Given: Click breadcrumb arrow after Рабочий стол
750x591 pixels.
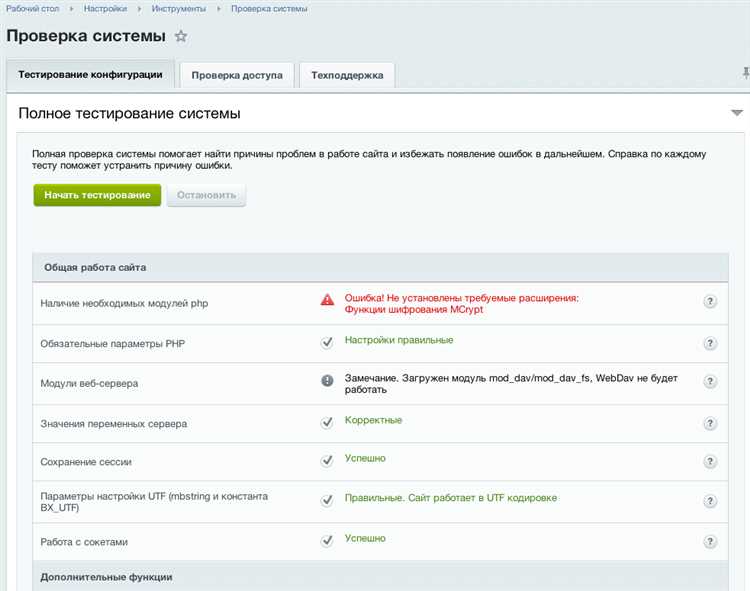Looking at the screenshot, I should (x=71, y=9).
